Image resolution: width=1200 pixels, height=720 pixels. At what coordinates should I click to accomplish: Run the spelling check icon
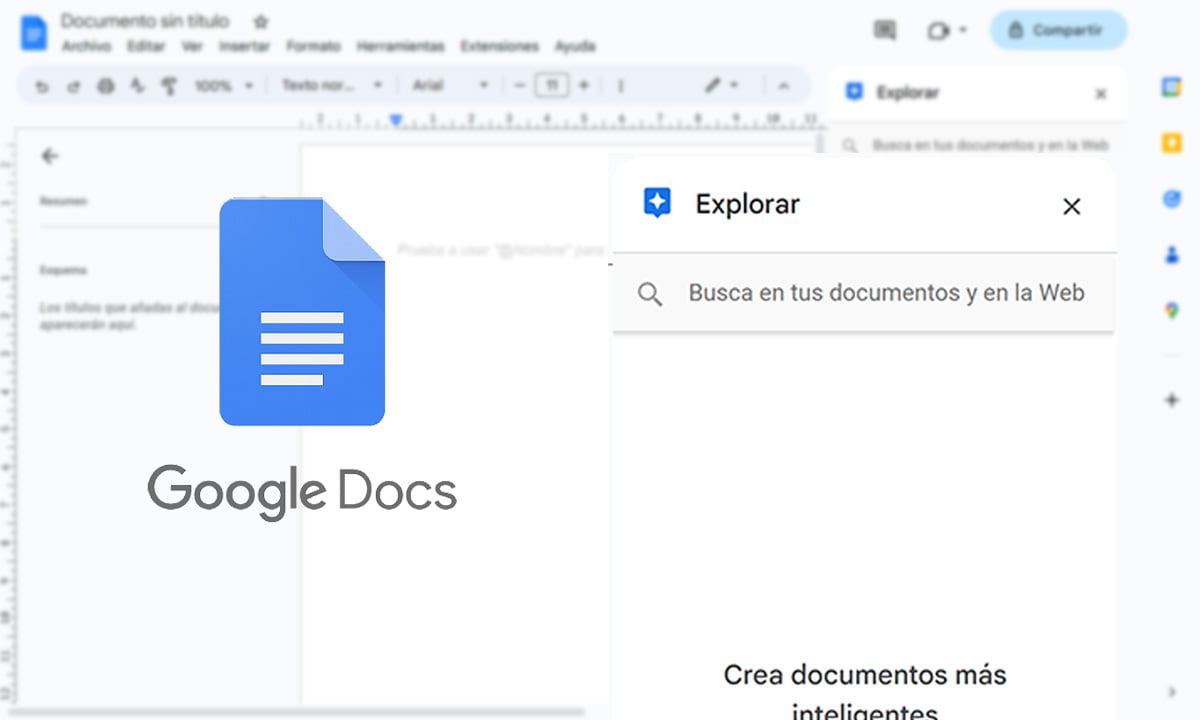[x=138, y=86]
